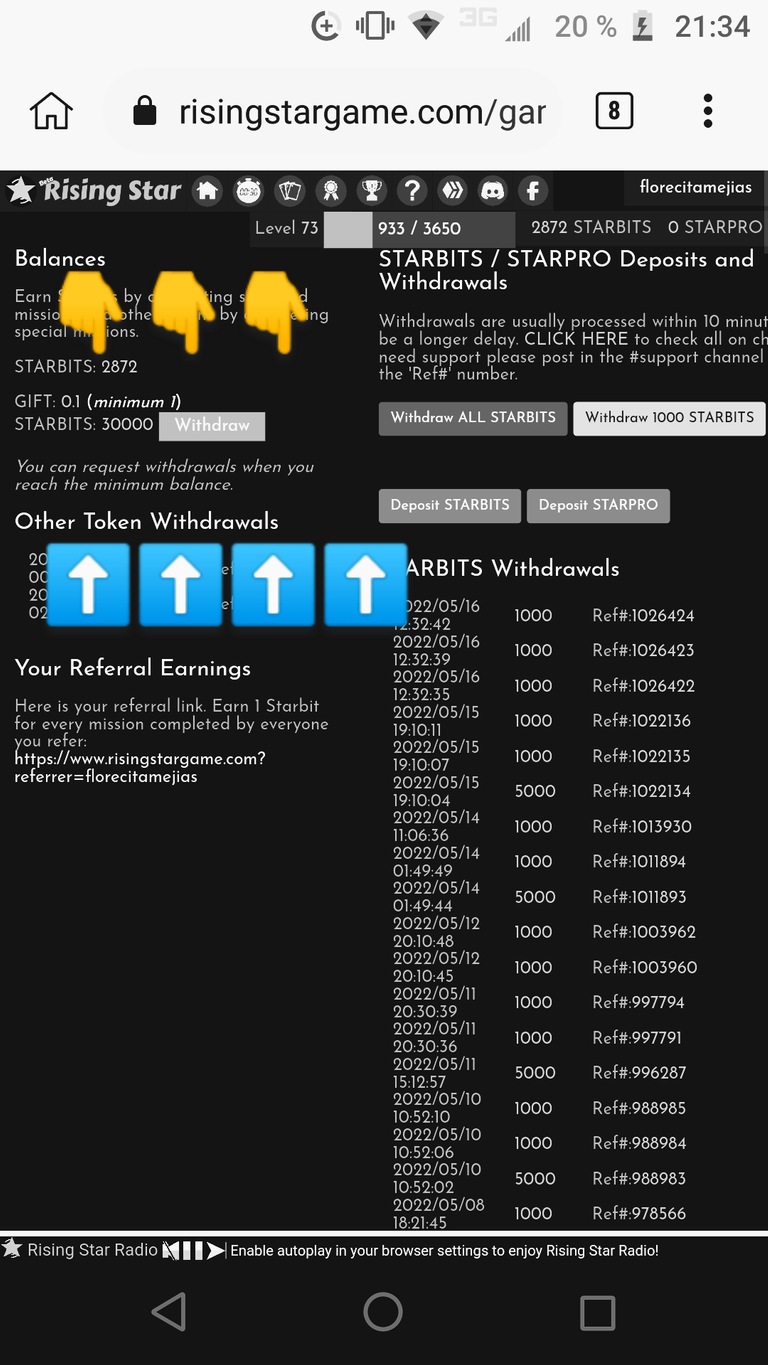This screenshot has height=1365, width=768.
Task: Click Withdraw ALL STARBITS button
Action: (x=473, y=418)
